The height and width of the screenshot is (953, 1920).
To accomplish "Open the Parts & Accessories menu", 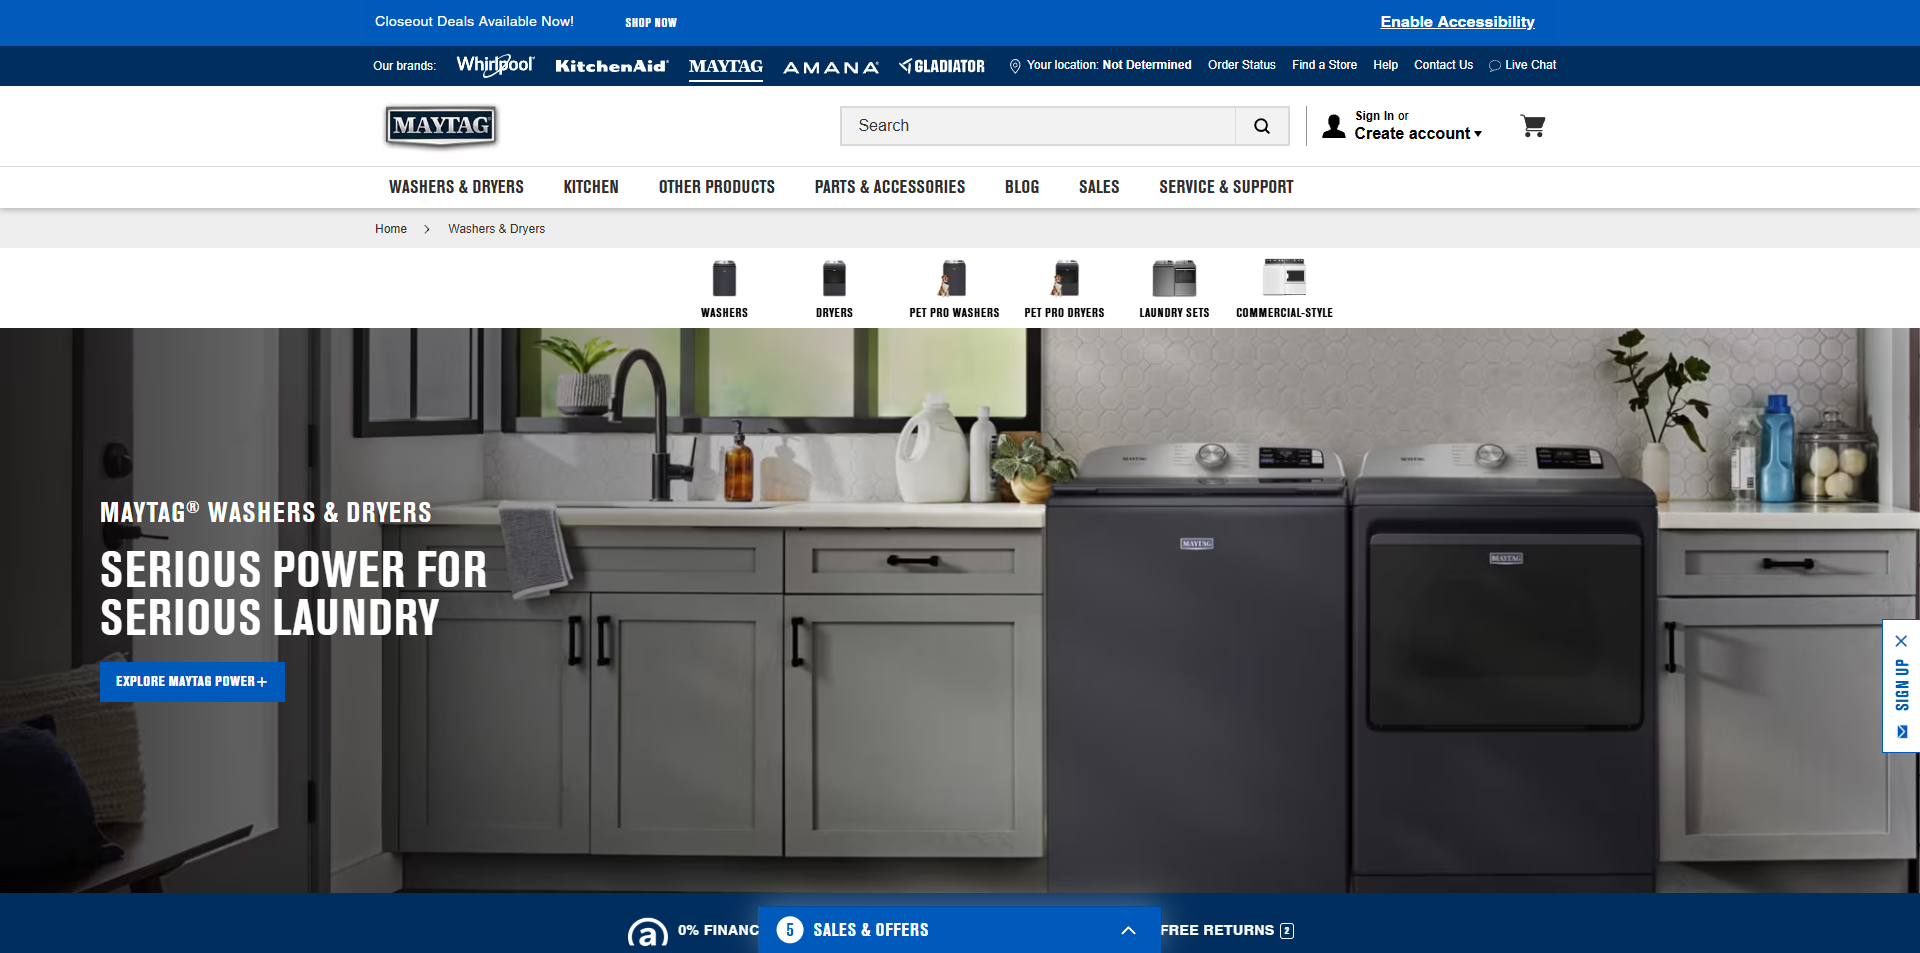I will pos(889,187).
